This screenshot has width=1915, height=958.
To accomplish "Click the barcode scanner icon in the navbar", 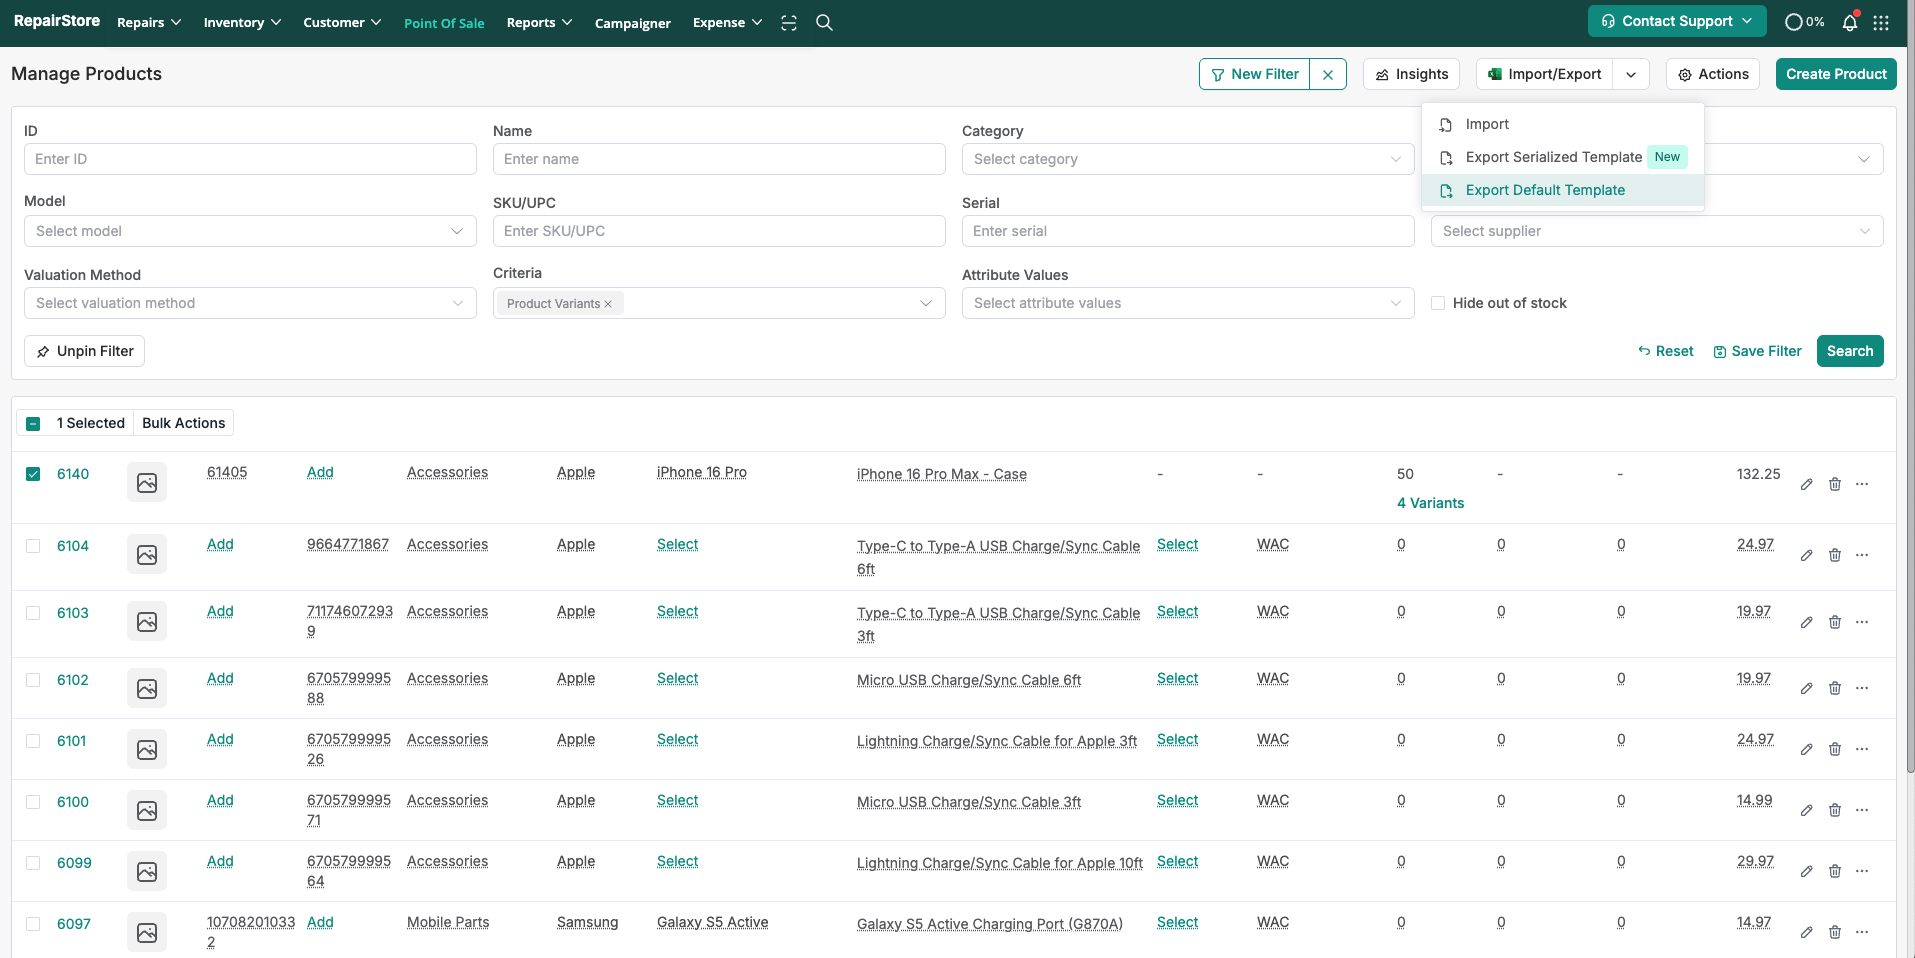I will pos(789,23).
